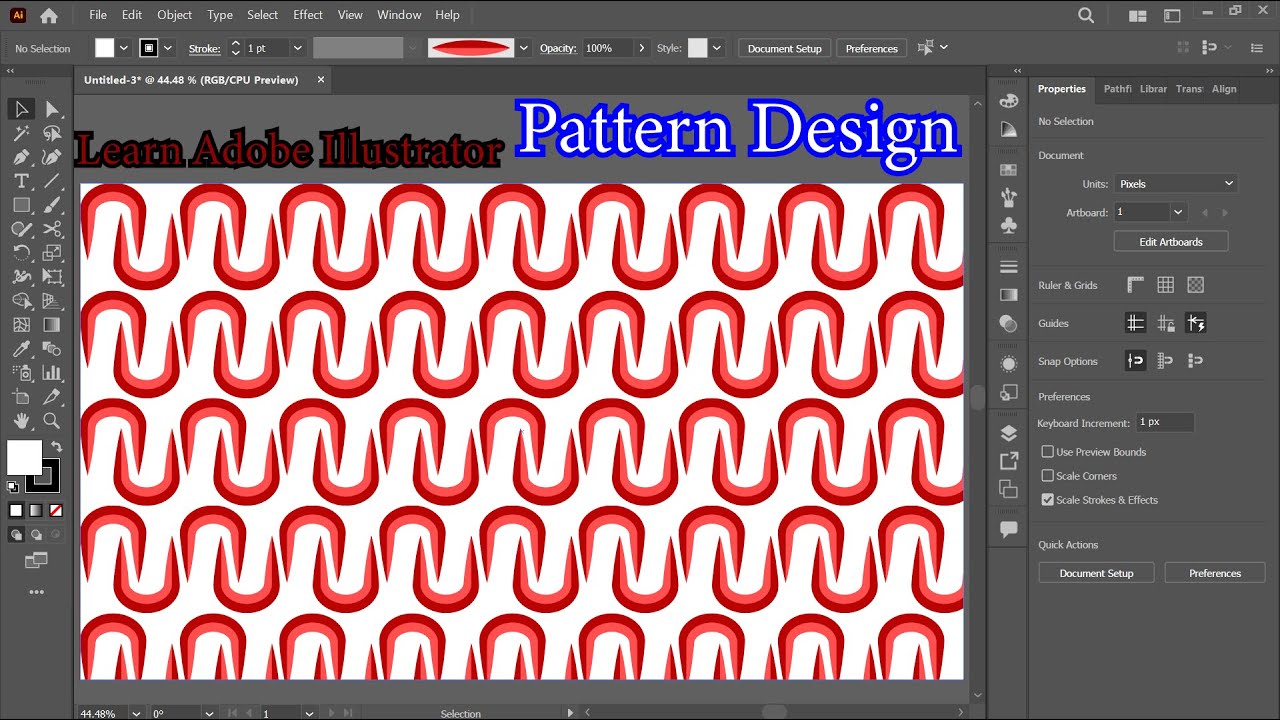Open the rotate view 0° dropdown
Screen dimensions: 1280x720
pyautogui.click(x=209, y=713)
